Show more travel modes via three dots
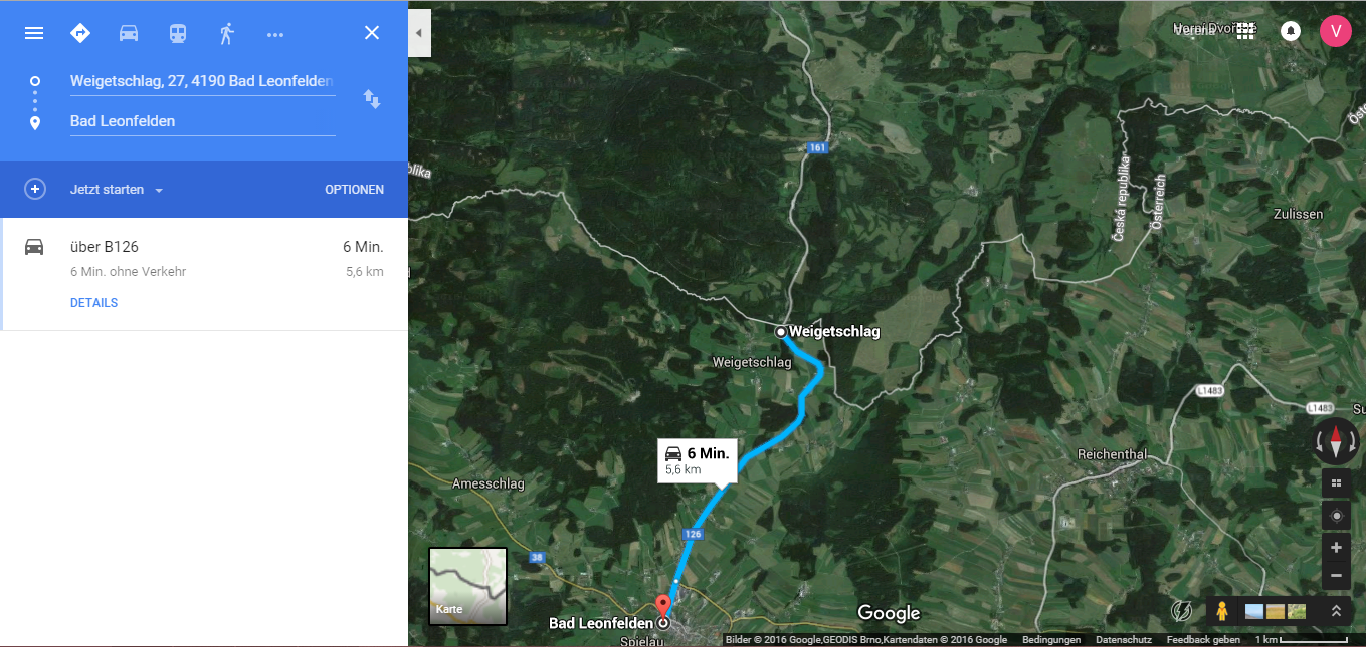Screen dimensions: 1366x647 tap(275, 34)
